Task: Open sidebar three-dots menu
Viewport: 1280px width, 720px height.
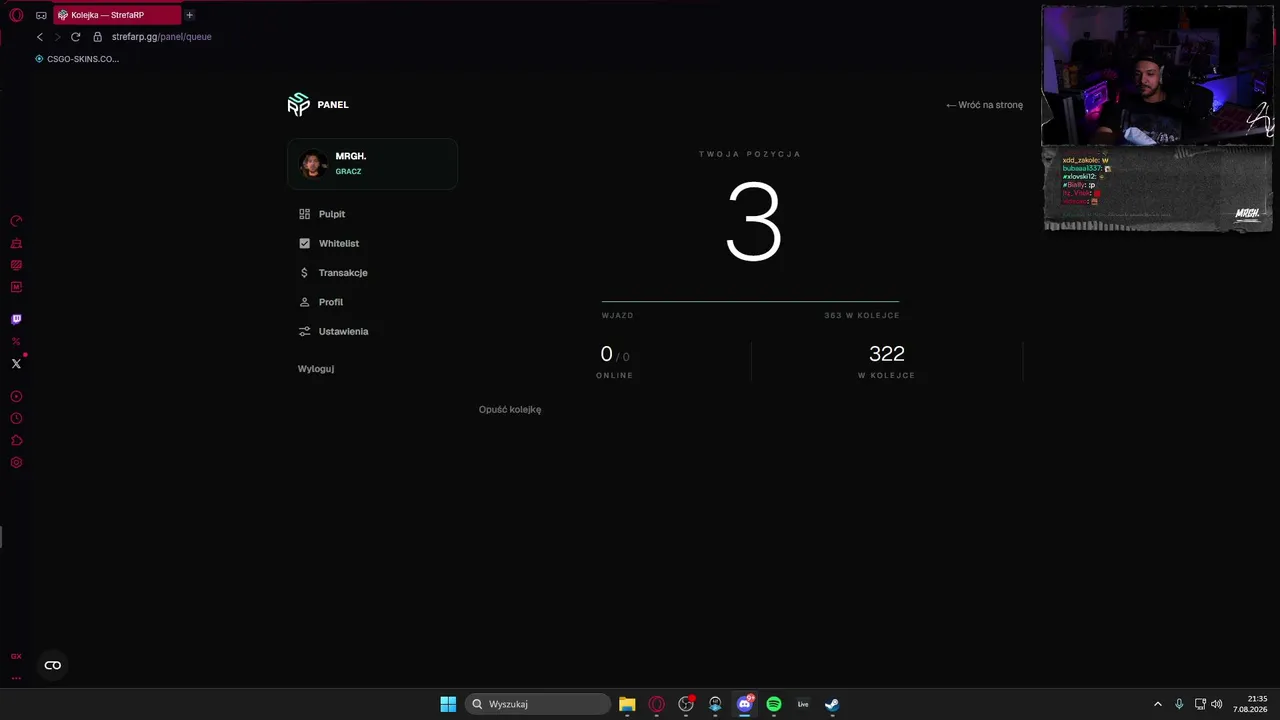Action: [16, 678]
